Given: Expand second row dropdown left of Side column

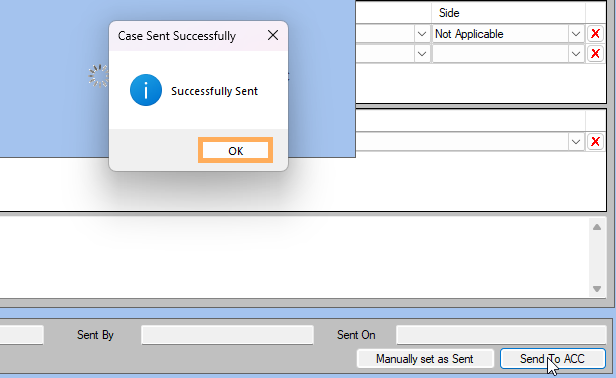Looking at the screenshot, I should [422, 53].
